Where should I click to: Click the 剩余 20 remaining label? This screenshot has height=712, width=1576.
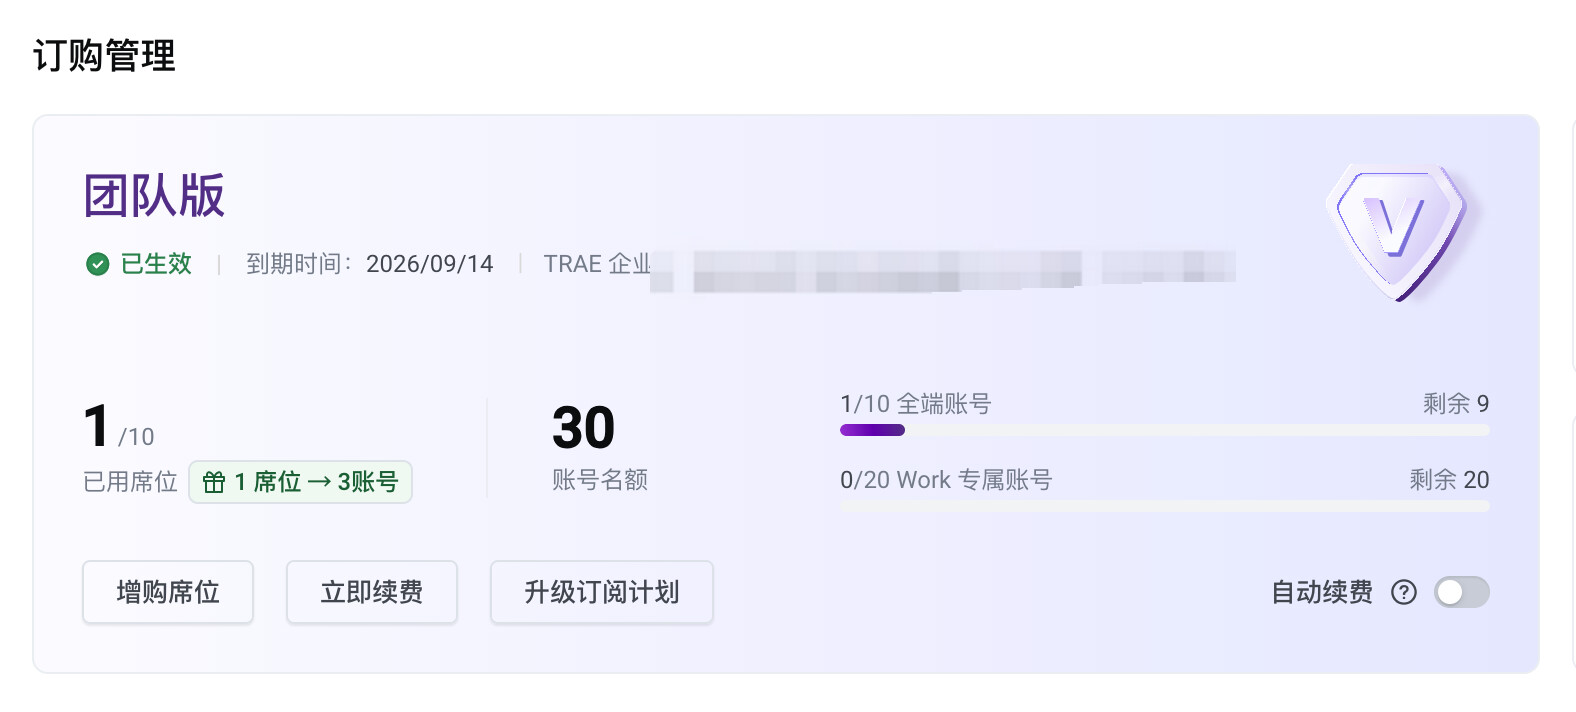click(1450, 479)
